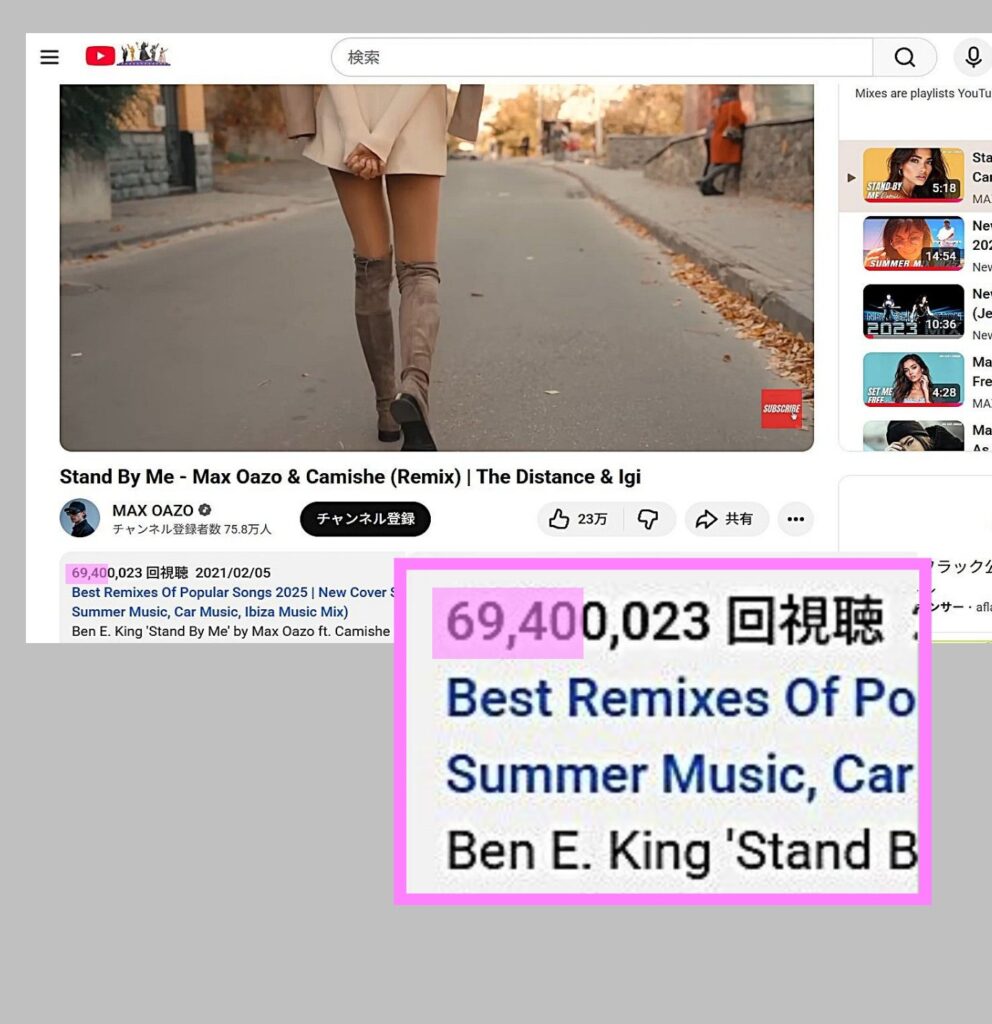Open the hamburger guide menu
This screenshot has width=992, height=1024.
point(49,57)
